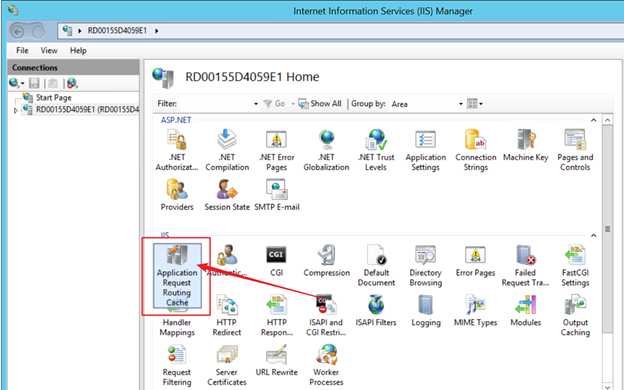Open the View menu
Screen dimensions: 624x390
point(49,51)
